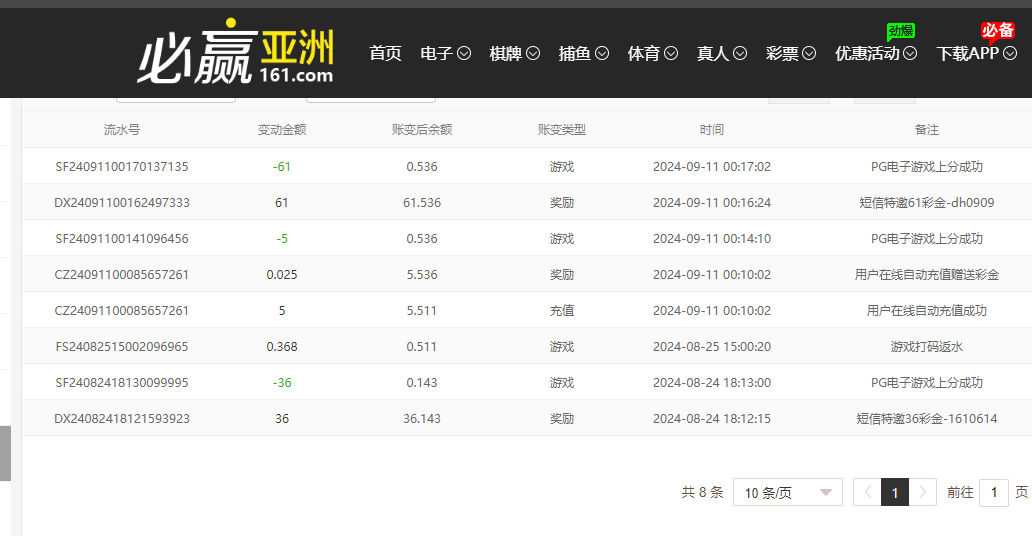Expand the 电子 menu chevron
1032x536 pixels.
tap(464, 54)
